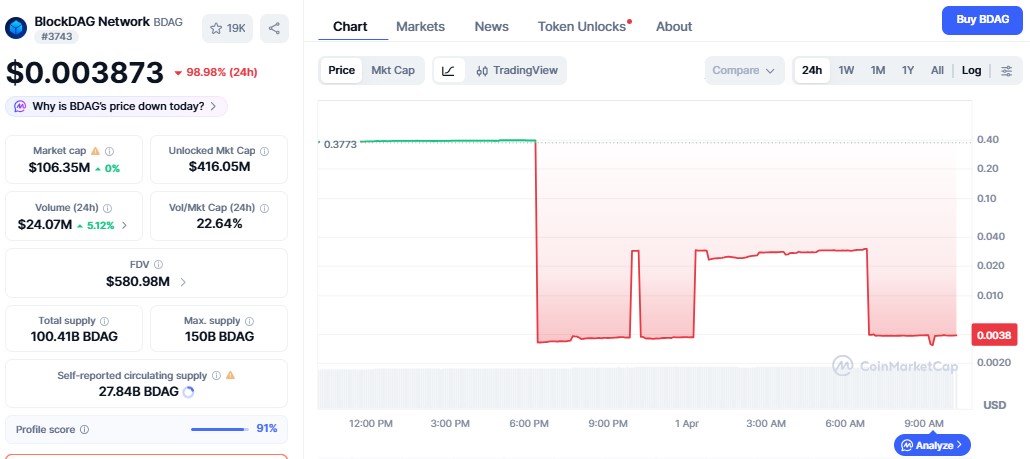Switch to the Markets tab
The height and width of the screenshot is (459, 1030).
tap(420, 27)
